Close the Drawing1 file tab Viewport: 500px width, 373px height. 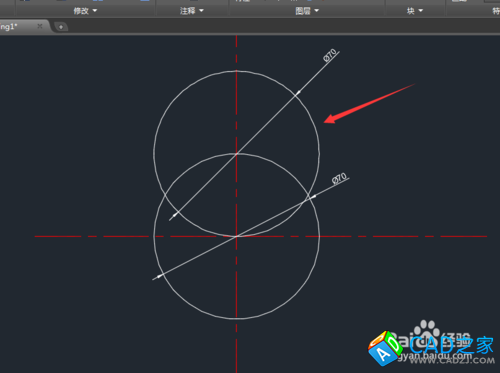tap(40, 26)
